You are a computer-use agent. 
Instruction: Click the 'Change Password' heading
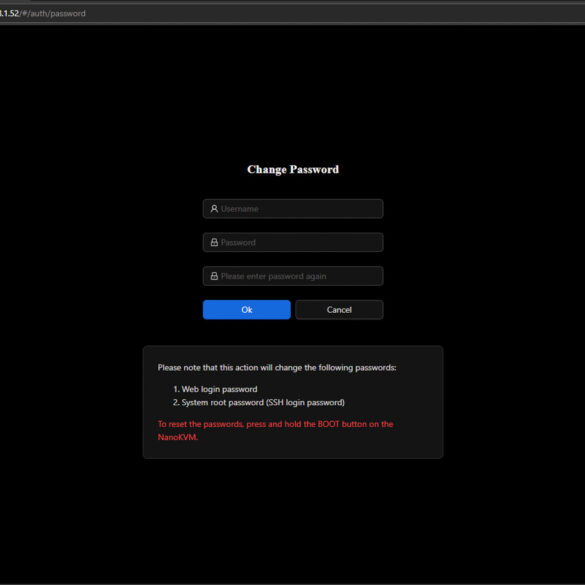[x=293, y=169]
